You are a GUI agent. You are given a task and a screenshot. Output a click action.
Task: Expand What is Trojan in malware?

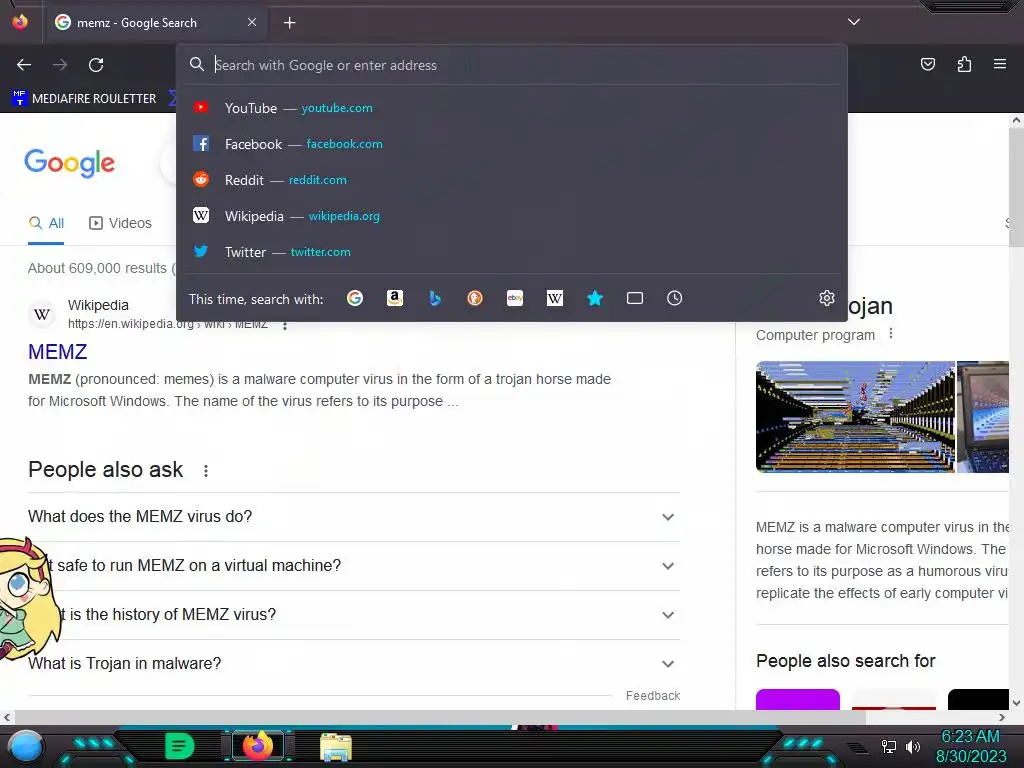pos(354,664)
